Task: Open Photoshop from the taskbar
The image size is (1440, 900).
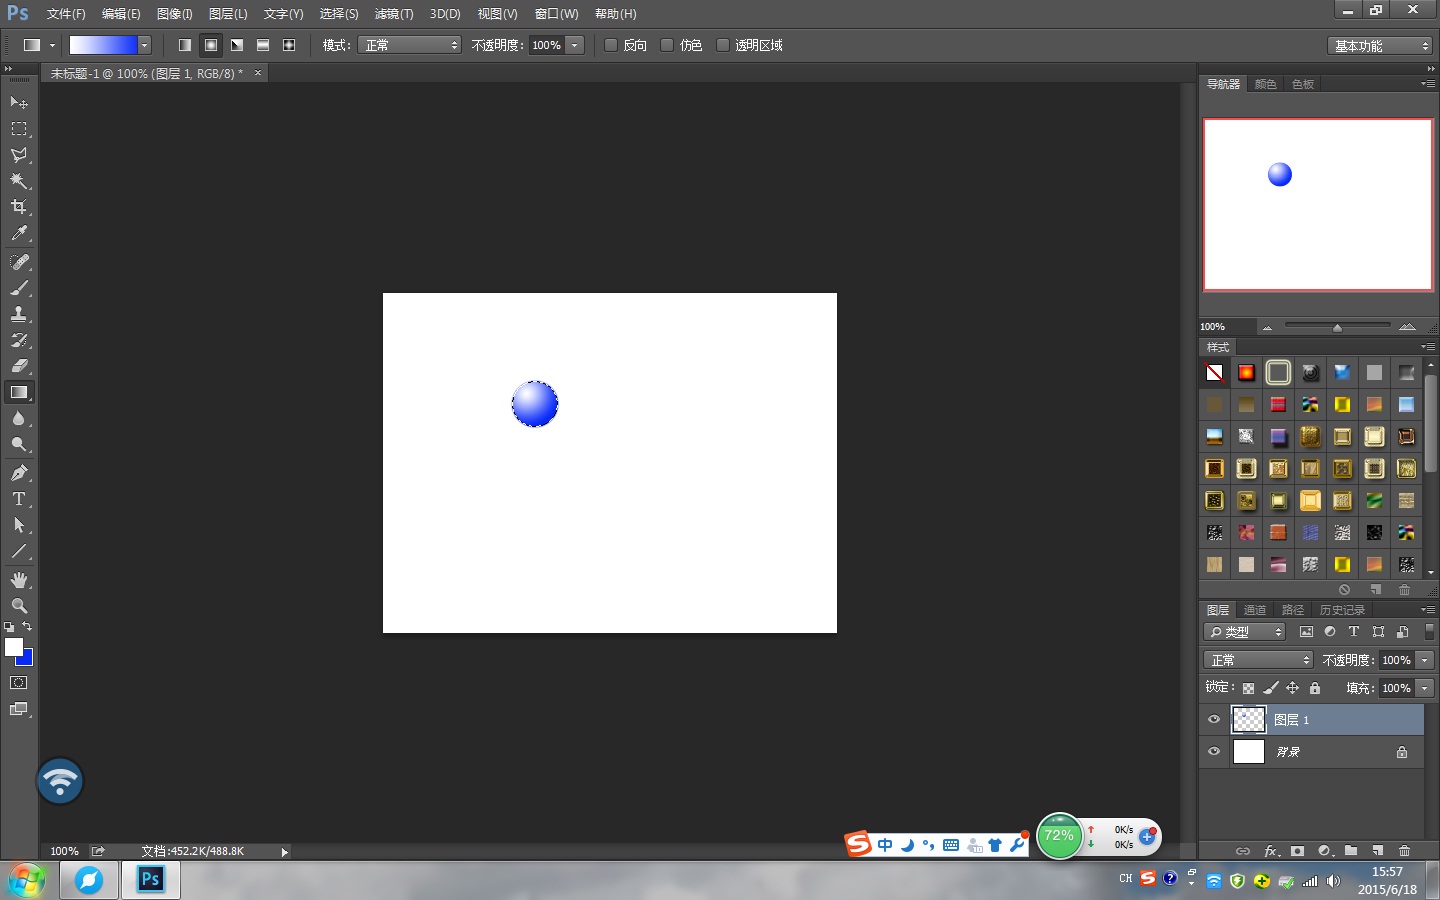Action: click(x=150, y=880)
